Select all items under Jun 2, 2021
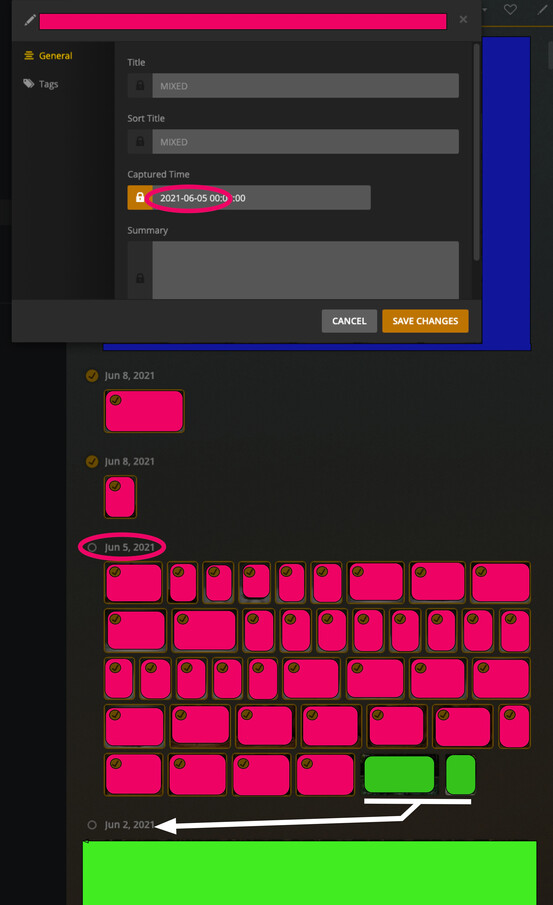 click(x=92, y=825)
